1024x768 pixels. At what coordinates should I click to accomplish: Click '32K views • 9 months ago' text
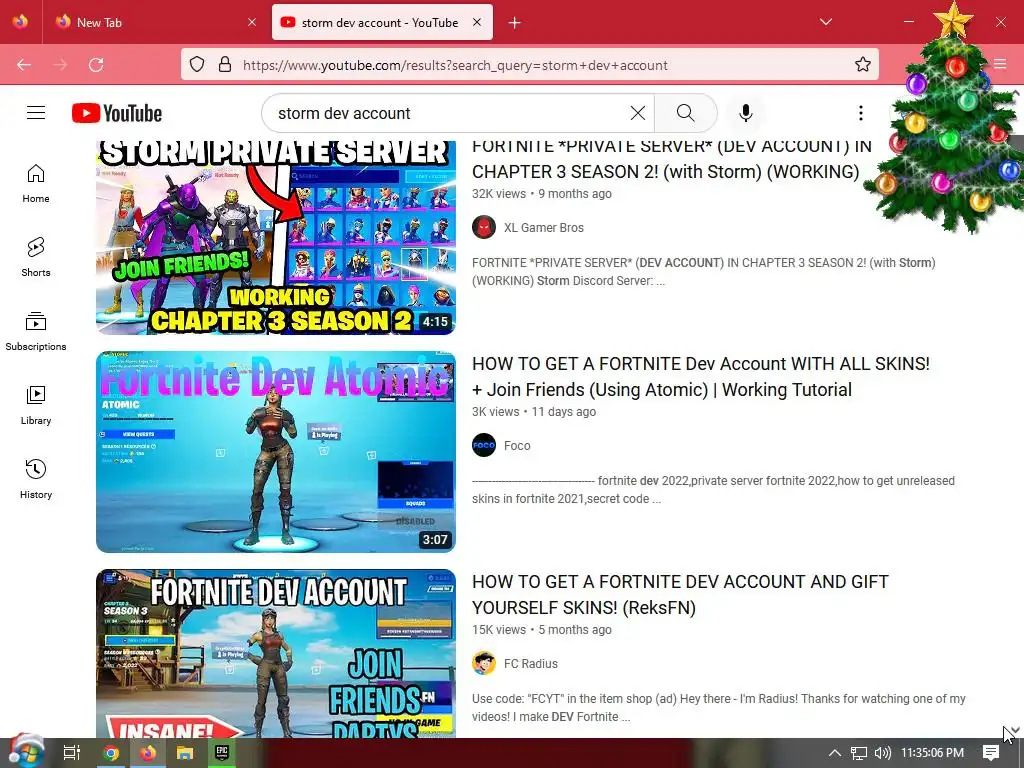(542, 194)
